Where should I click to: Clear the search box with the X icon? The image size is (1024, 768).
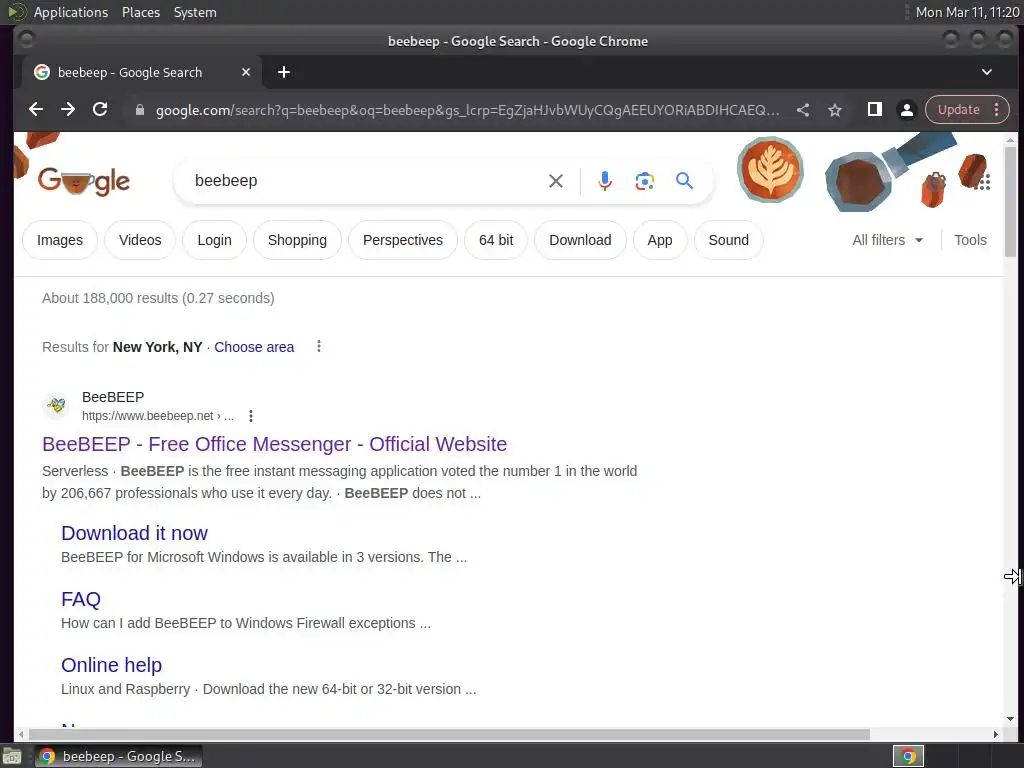click(x=556, y=181)
